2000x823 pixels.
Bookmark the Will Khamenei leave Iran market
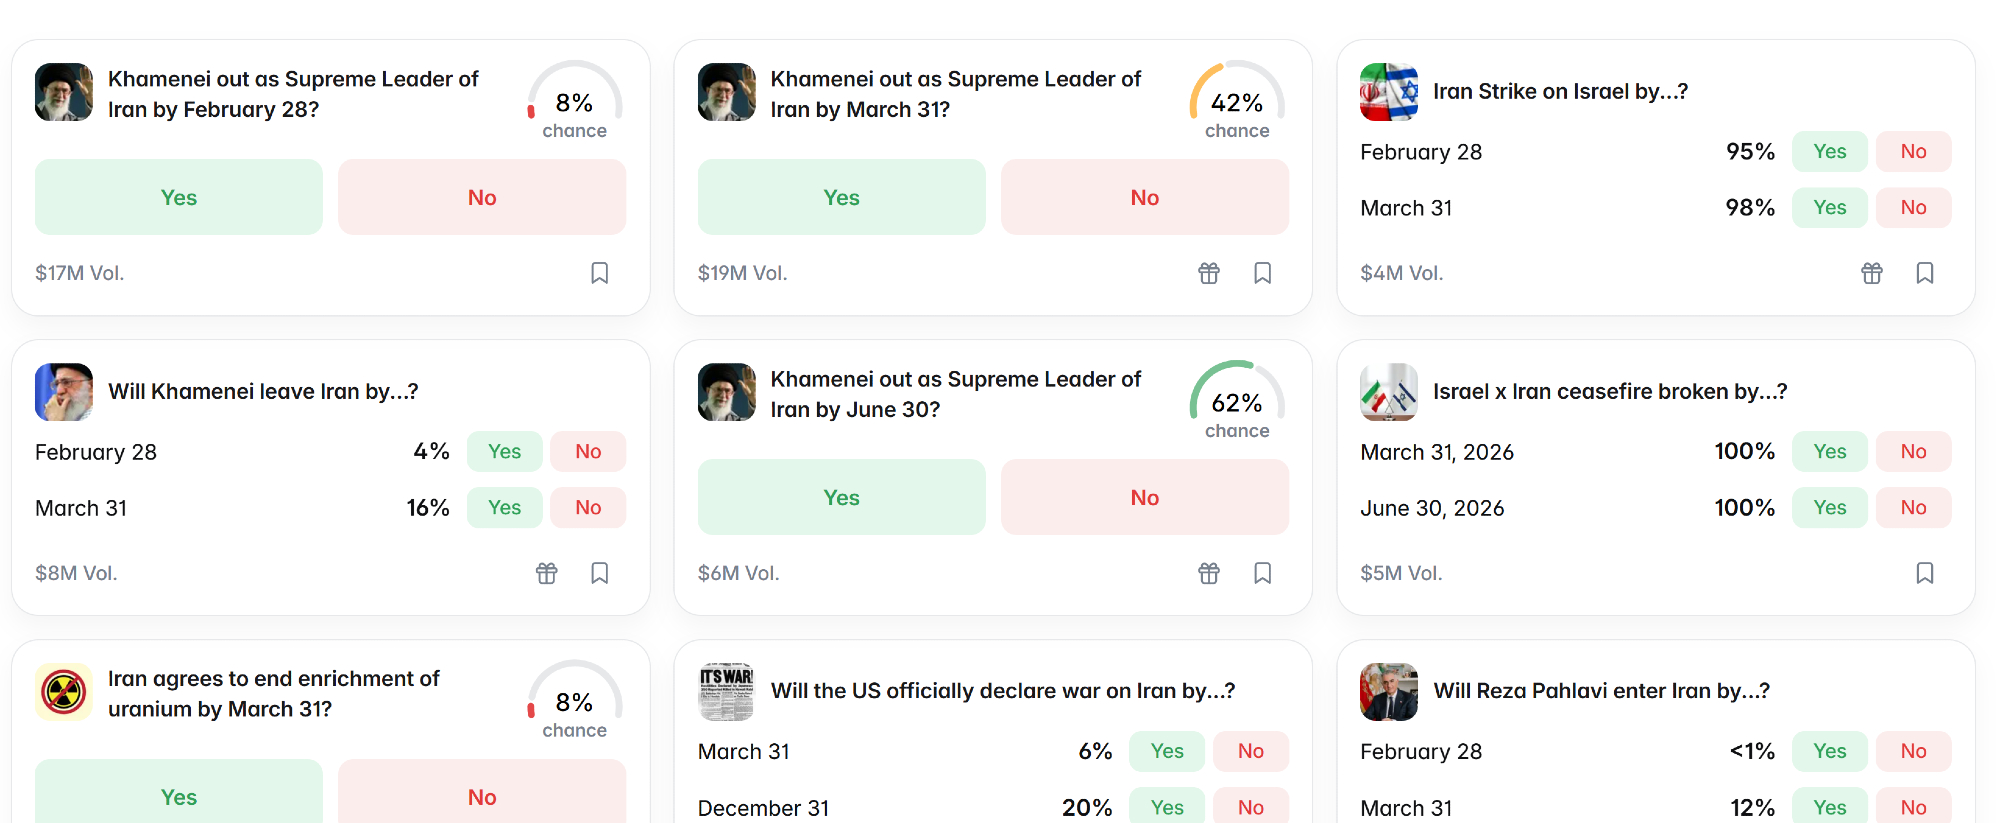pos(599,573)
